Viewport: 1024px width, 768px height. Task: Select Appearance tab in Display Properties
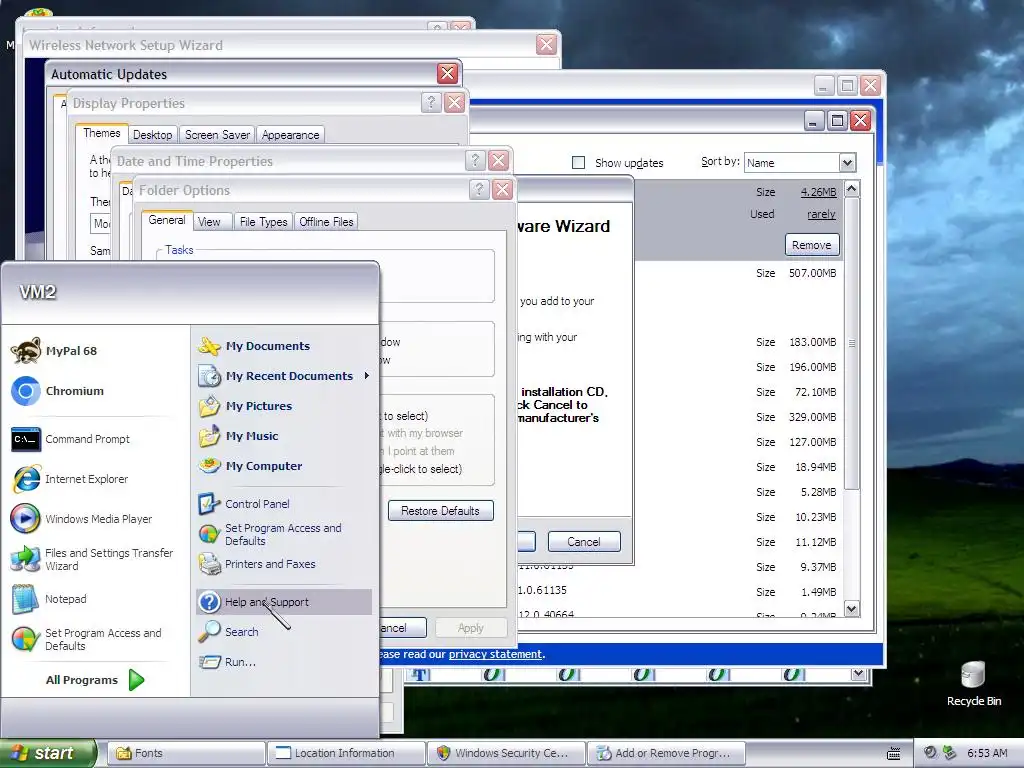(291, 135)
